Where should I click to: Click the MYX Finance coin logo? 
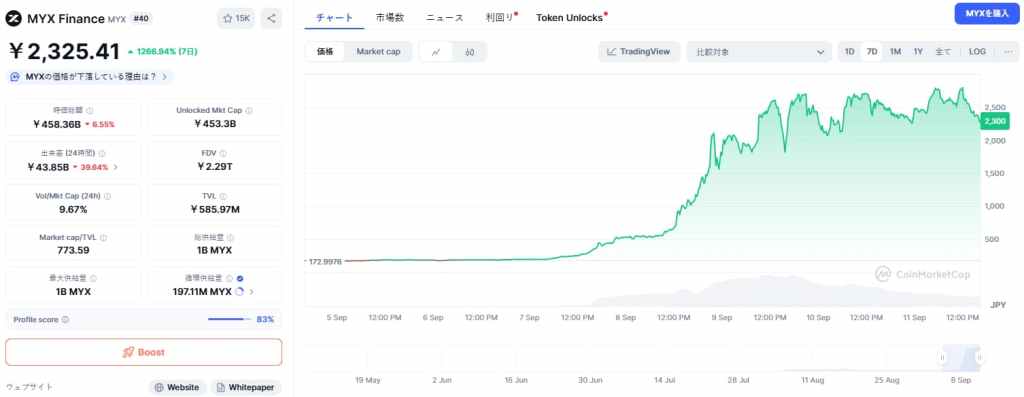tap(14, 18)
